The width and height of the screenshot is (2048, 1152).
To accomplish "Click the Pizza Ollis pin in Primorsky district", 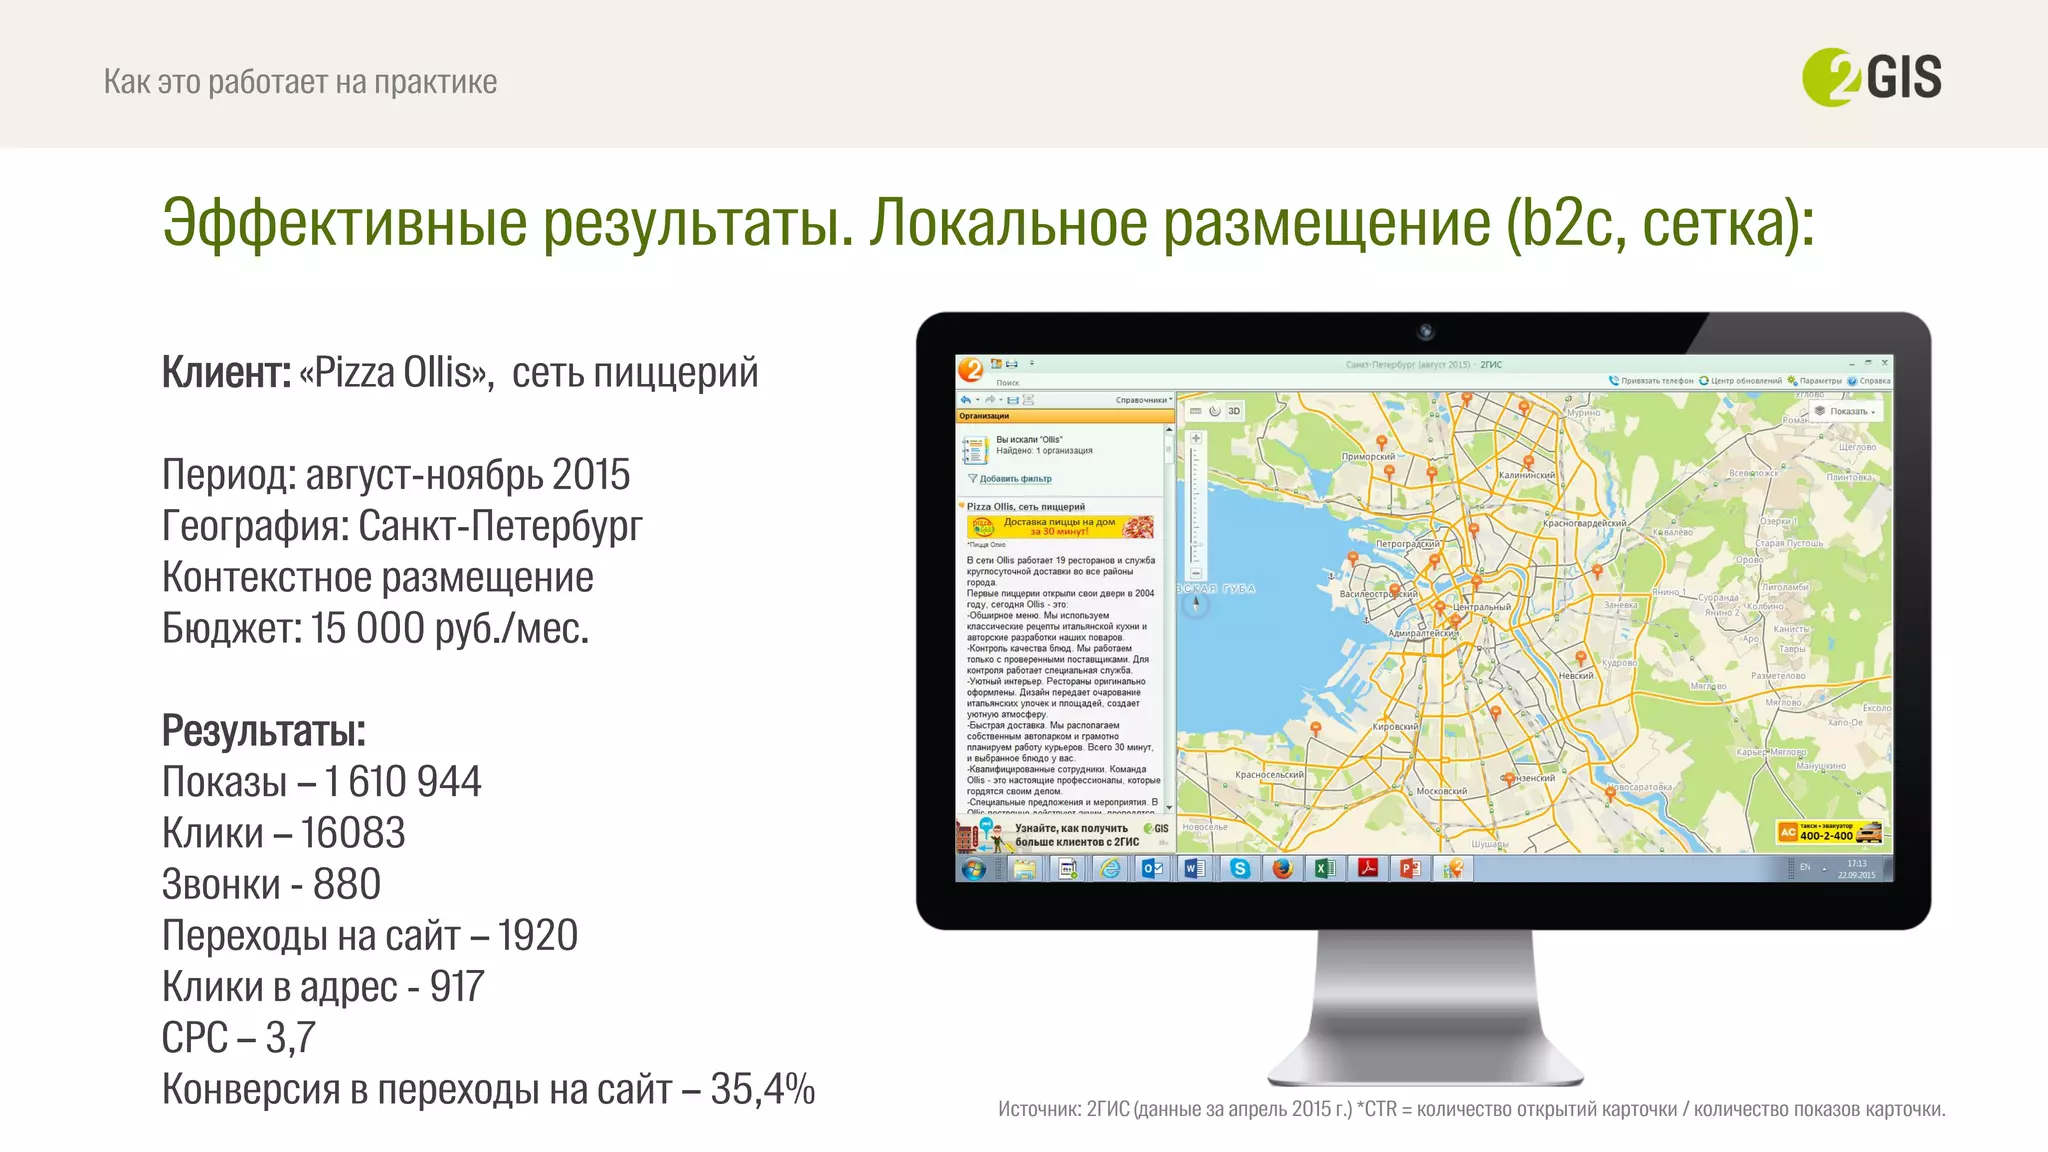I will click(x=1382, y=442).
